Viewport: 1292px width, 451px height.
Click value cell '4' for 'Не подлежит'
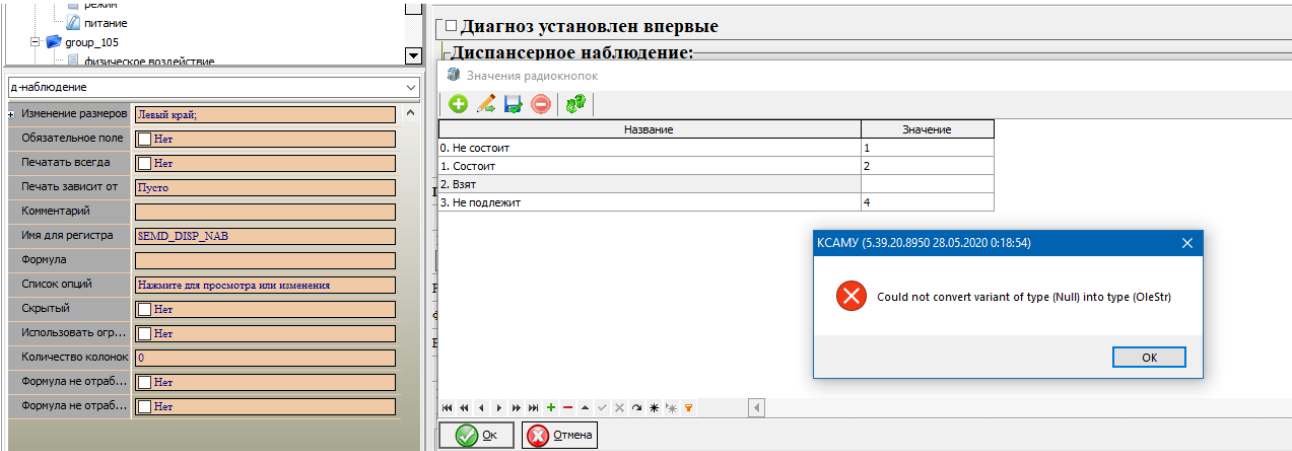pyautogui.click(x=927, y=202)
